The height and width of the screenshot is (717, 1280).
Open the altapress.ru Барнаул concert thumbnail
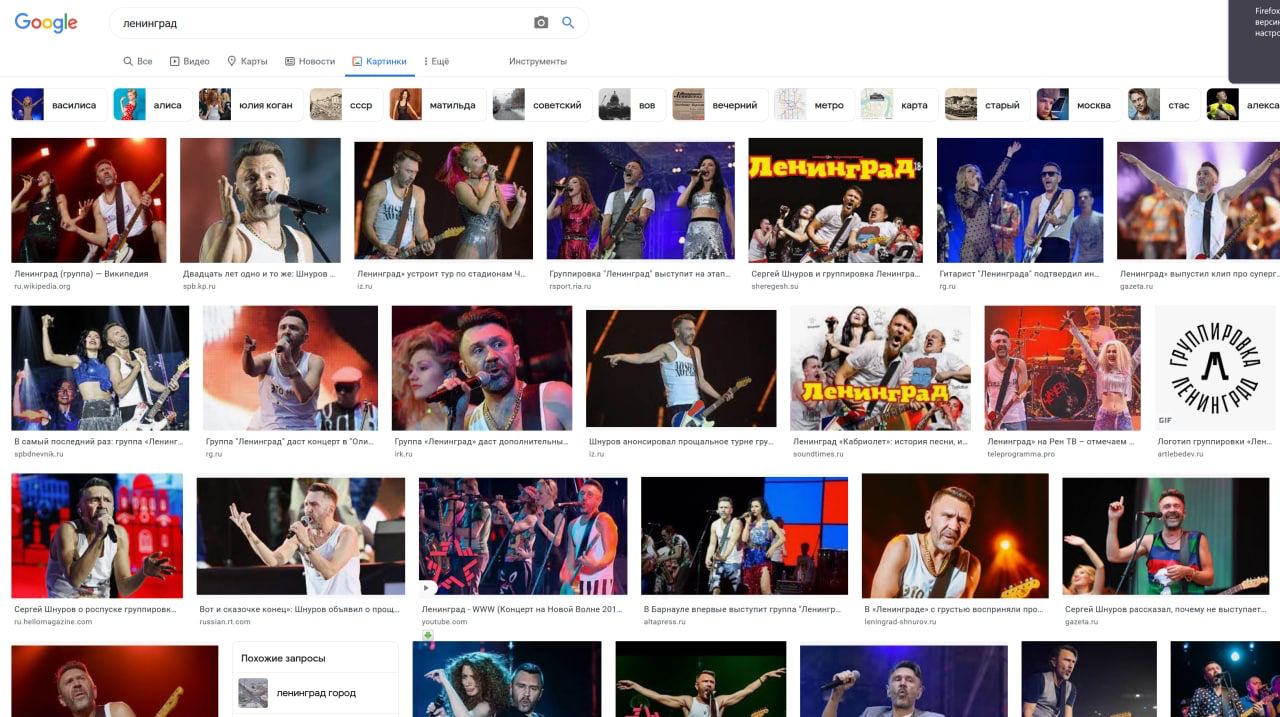[x=744, y=536]
